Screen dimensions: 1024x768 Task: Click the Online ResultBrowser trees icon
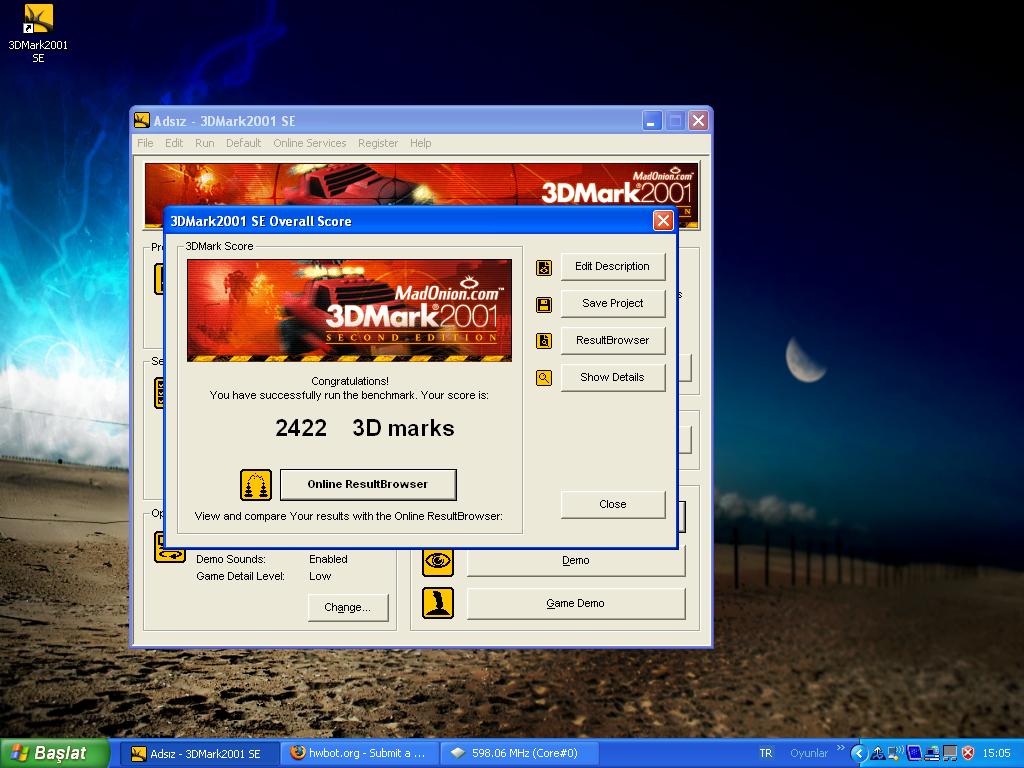point(255,485)
